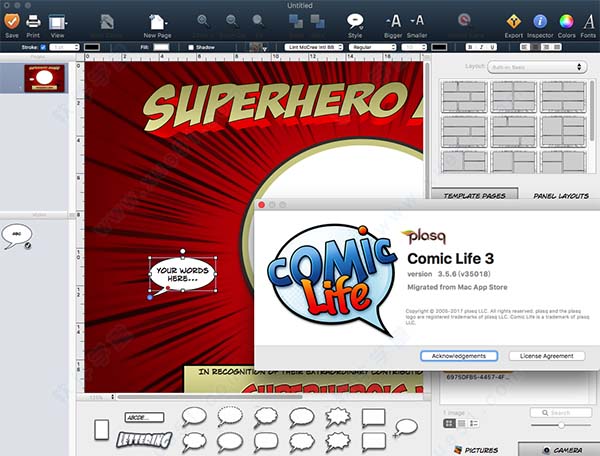This screenshot has width=600, height=456.
Task: Open the Colors picker
Action: pos(566,21)
